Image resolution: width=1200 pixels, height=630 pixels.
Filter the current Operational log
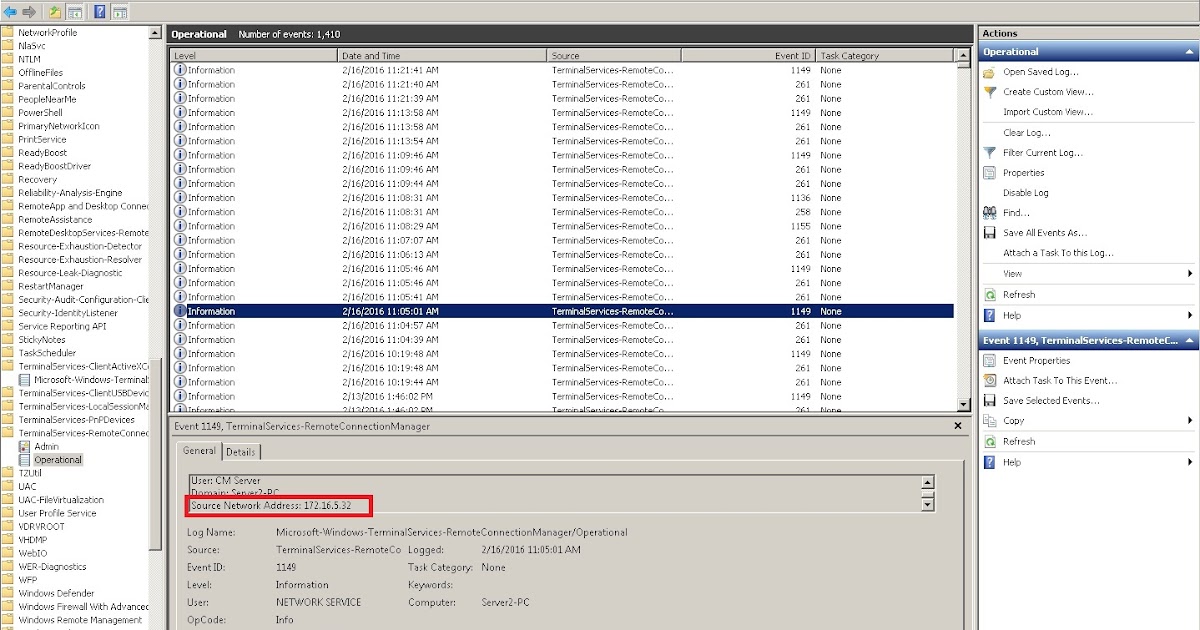[x=1043, y=152]
